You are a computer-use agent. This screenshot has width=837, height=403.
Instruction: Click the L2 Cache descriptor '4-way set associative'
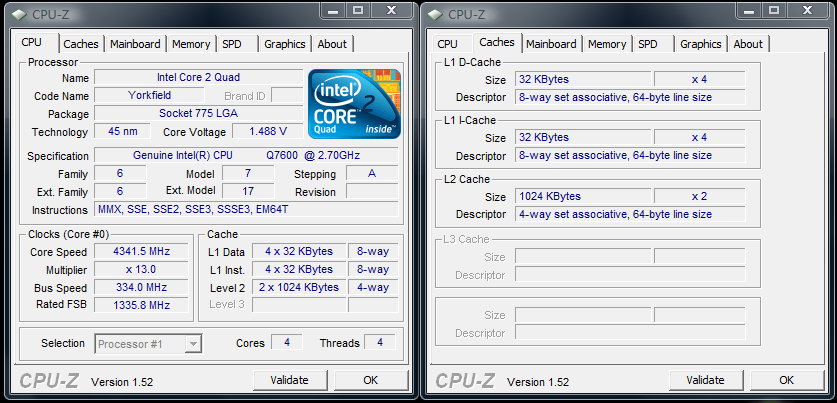[x=630, y=214]
